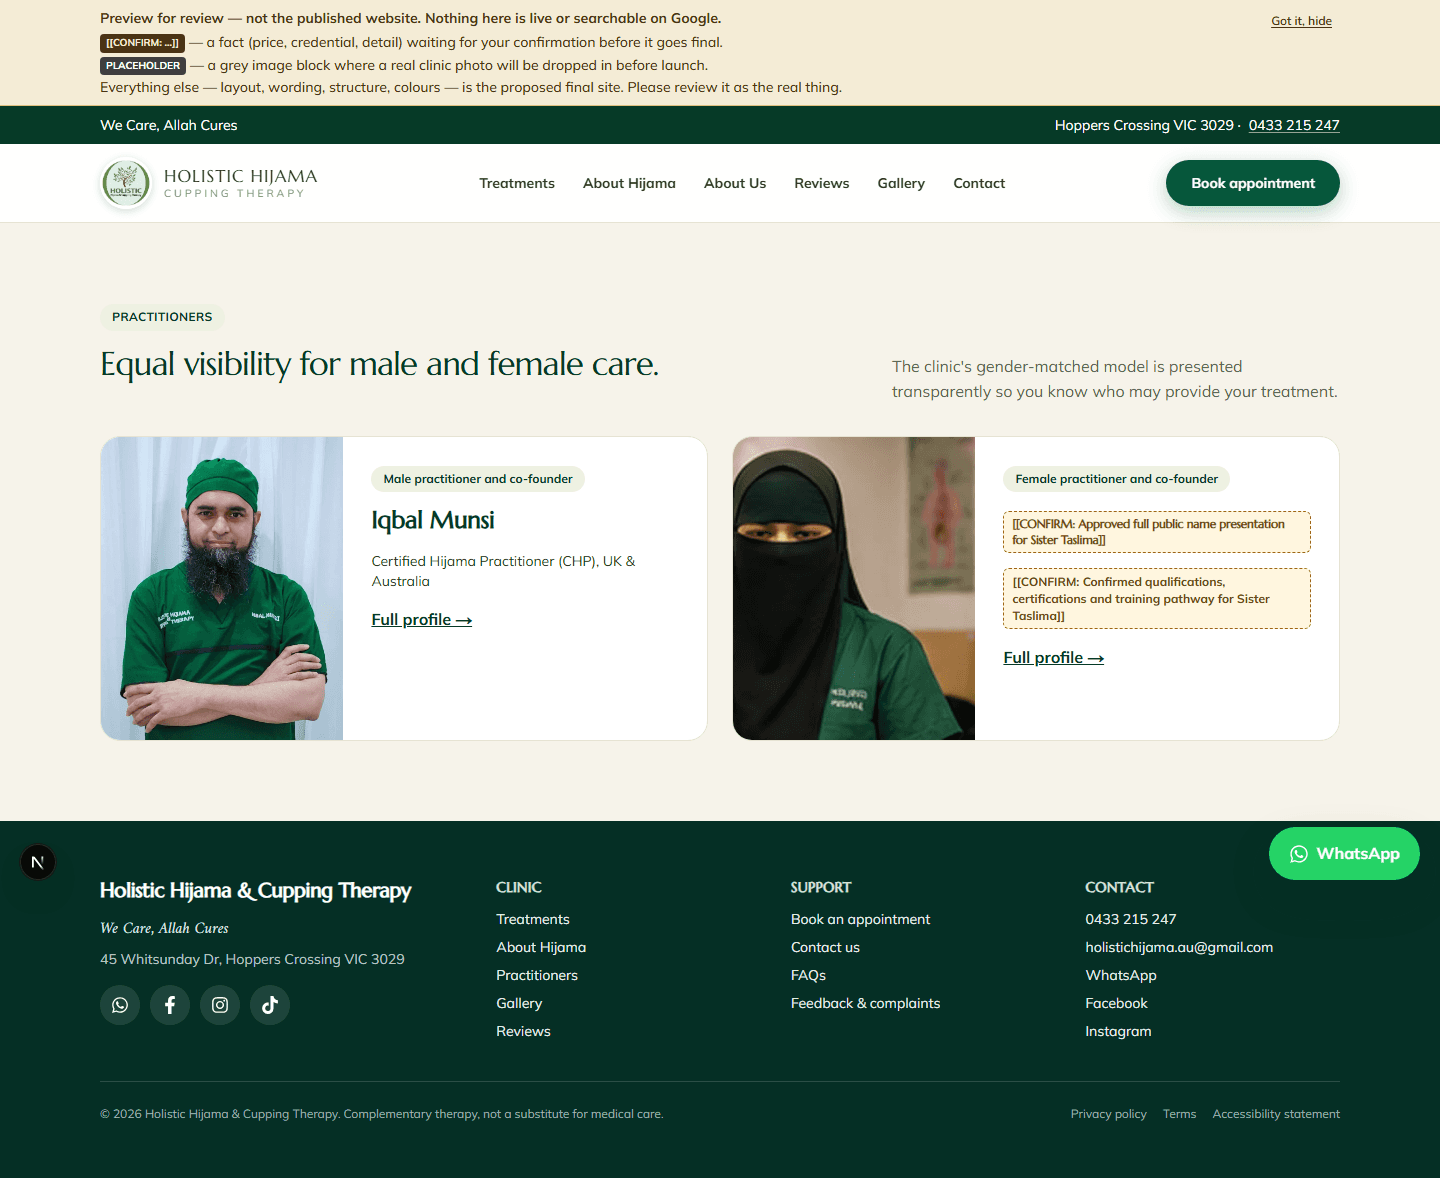Image resolution: width=1440 pixels, height=1178 pixels.
Task: Click footer address 45 Whitsunday Dr
Action: pos(252,959)
